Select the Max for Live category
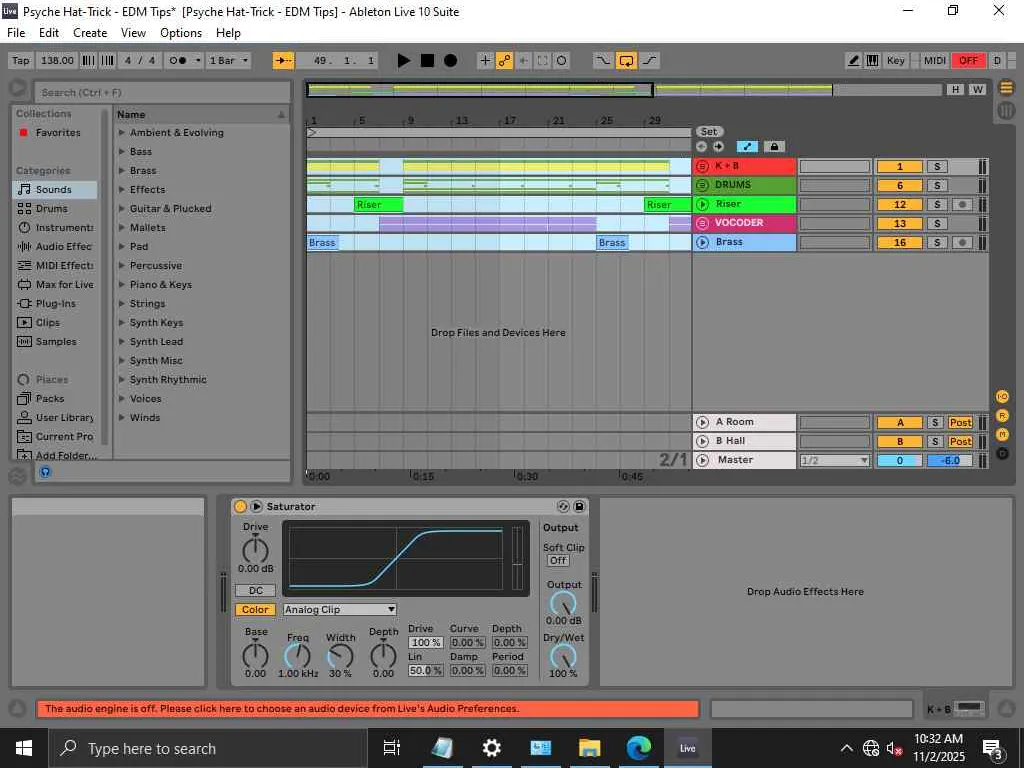Screen dimensions: 1024x768 pos(55,284)
